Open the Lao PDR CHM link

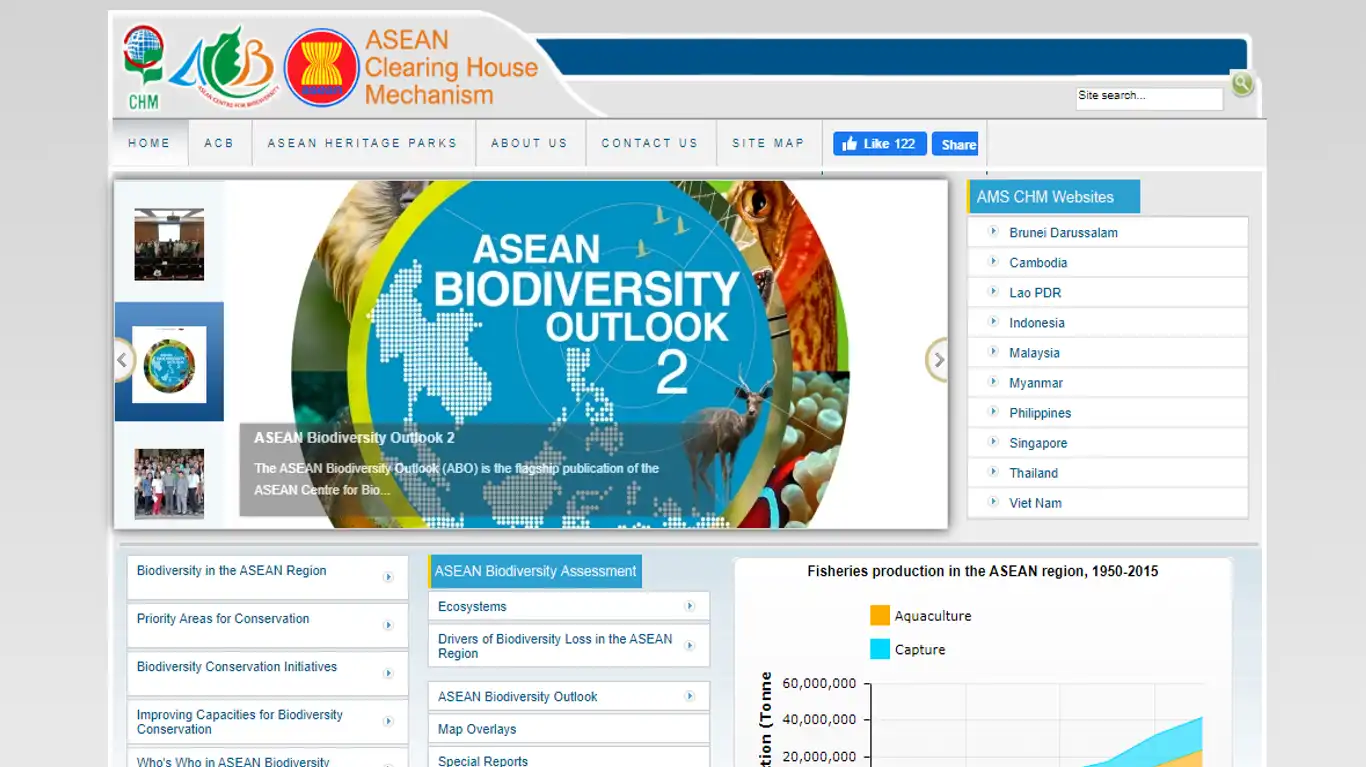pos(1035,293)
